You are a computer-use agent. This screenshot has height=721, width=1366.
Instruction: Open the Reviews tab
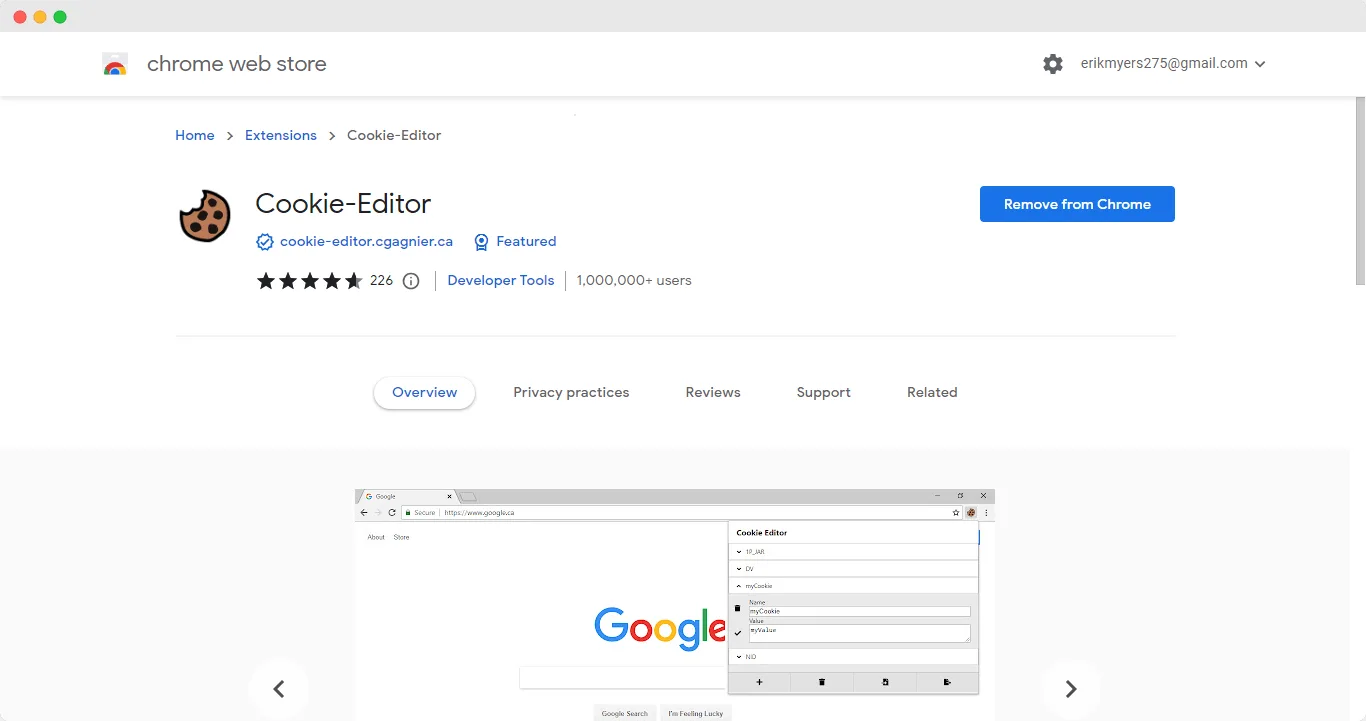pyautogui.click(x=713, y=392)
